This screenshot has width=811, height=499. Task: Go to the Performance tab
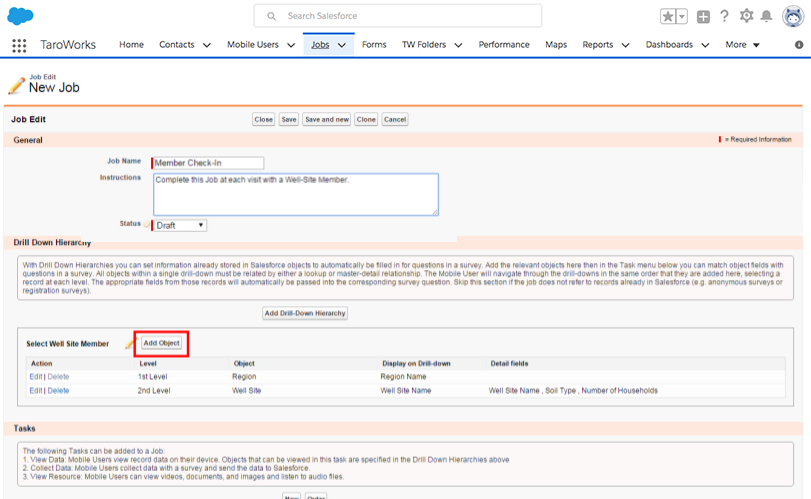504,45
